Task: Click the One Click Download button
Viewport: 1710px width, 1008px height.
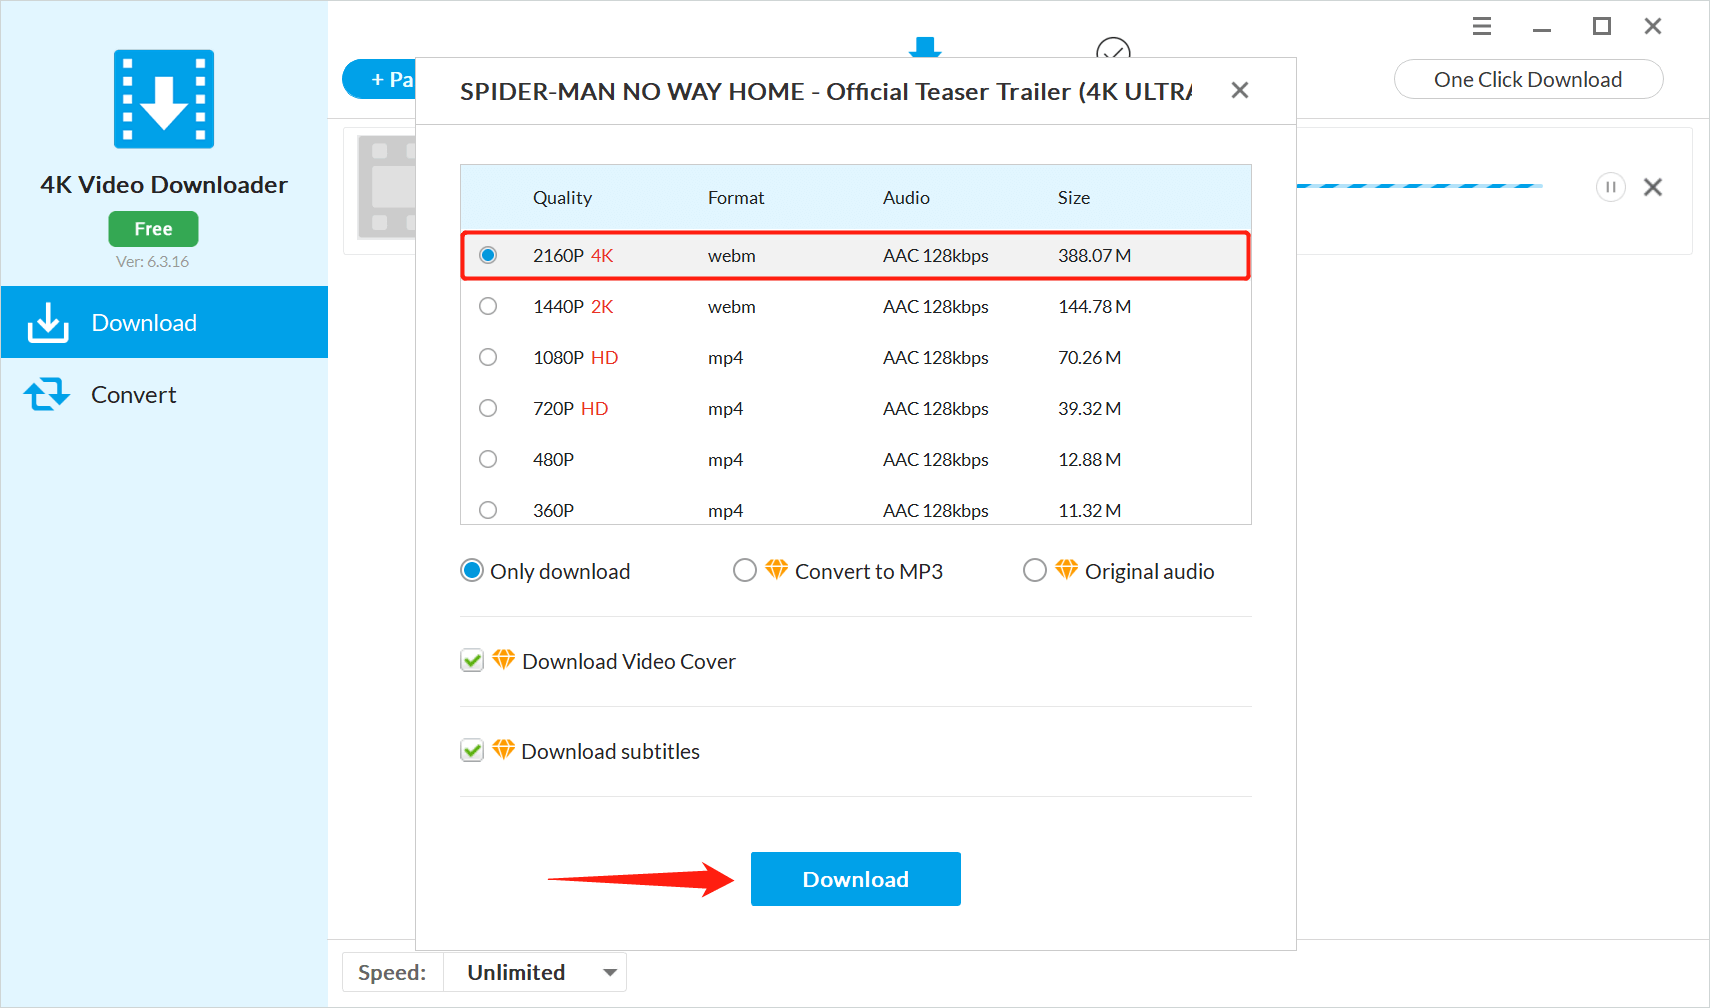Action: coord(1527,80)
